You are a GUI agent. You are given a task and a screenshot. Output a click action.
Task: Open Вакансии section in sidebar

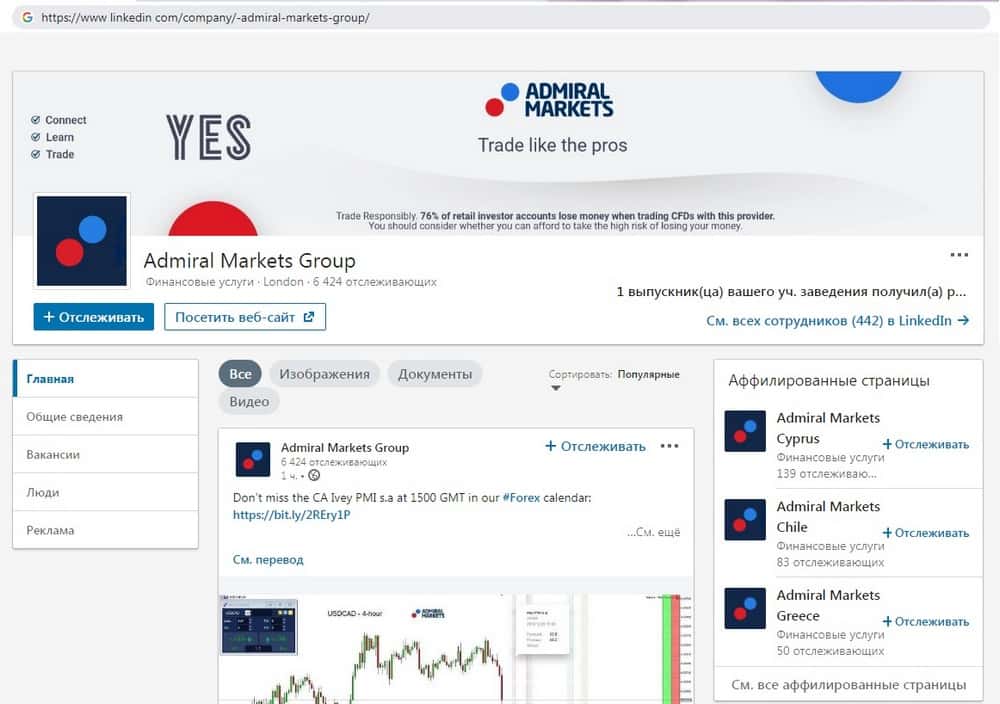click(x=105, y=455)
